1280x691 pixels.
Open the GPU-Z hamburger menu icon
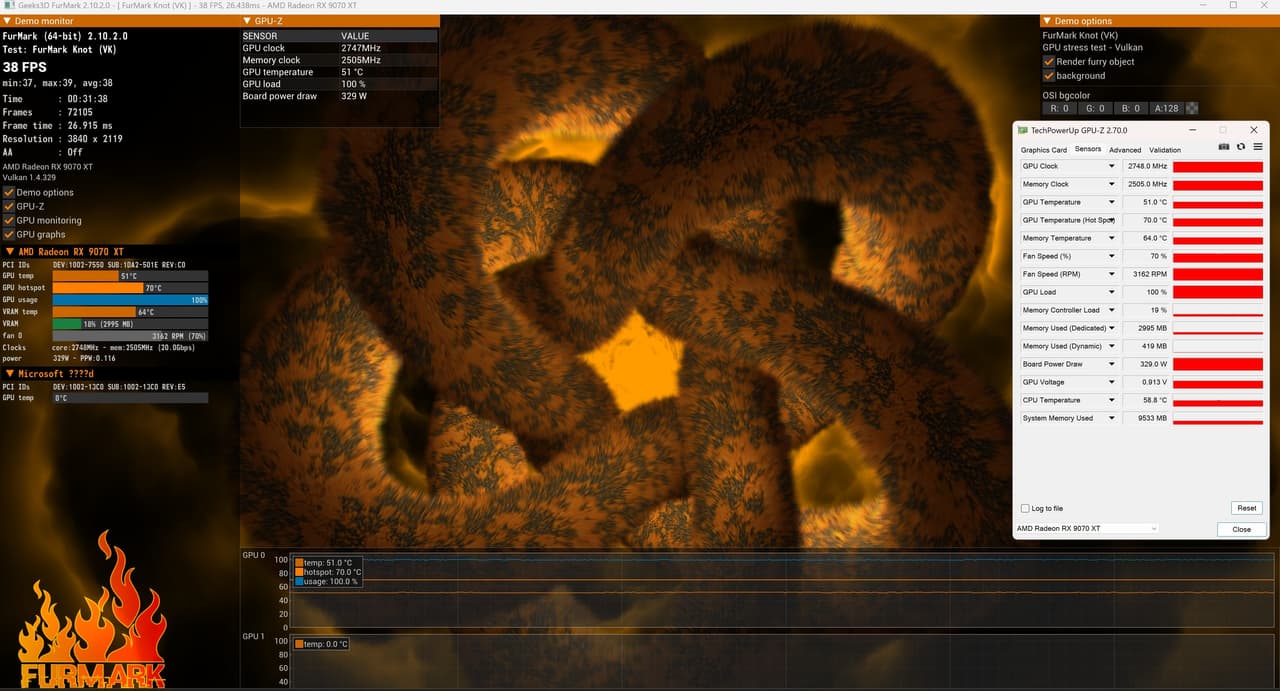[1258, 147]
